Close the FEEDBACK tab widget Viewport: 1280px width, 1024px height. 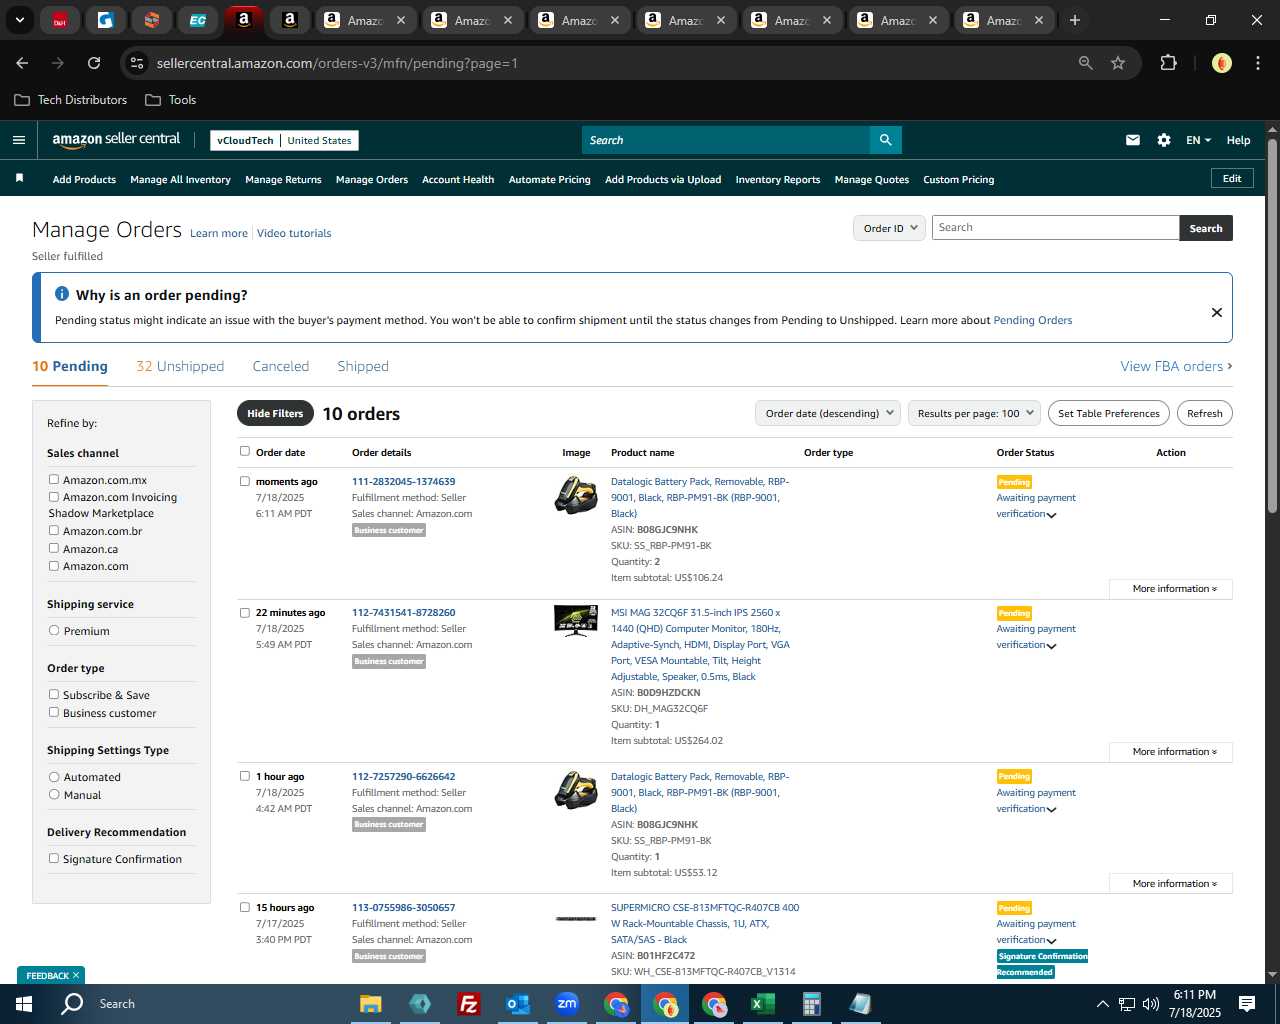click(x=75, y=975)
